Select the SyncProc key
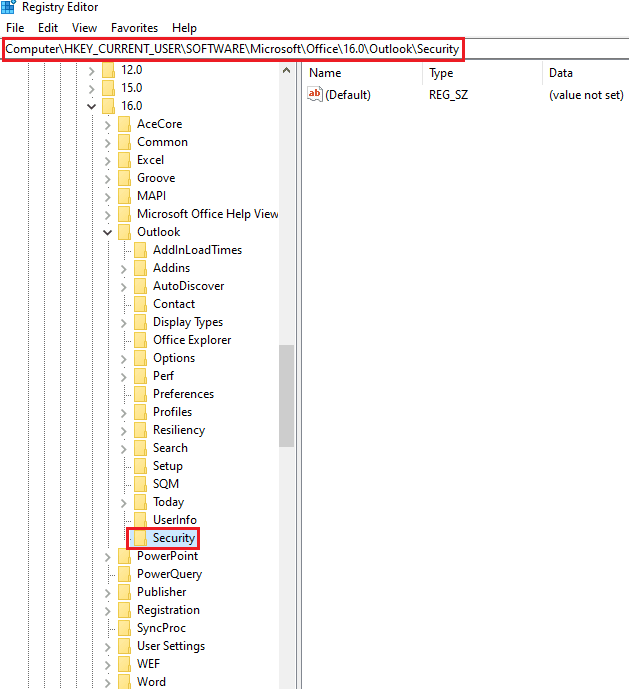Screen dimensions: 629x689 161,628
